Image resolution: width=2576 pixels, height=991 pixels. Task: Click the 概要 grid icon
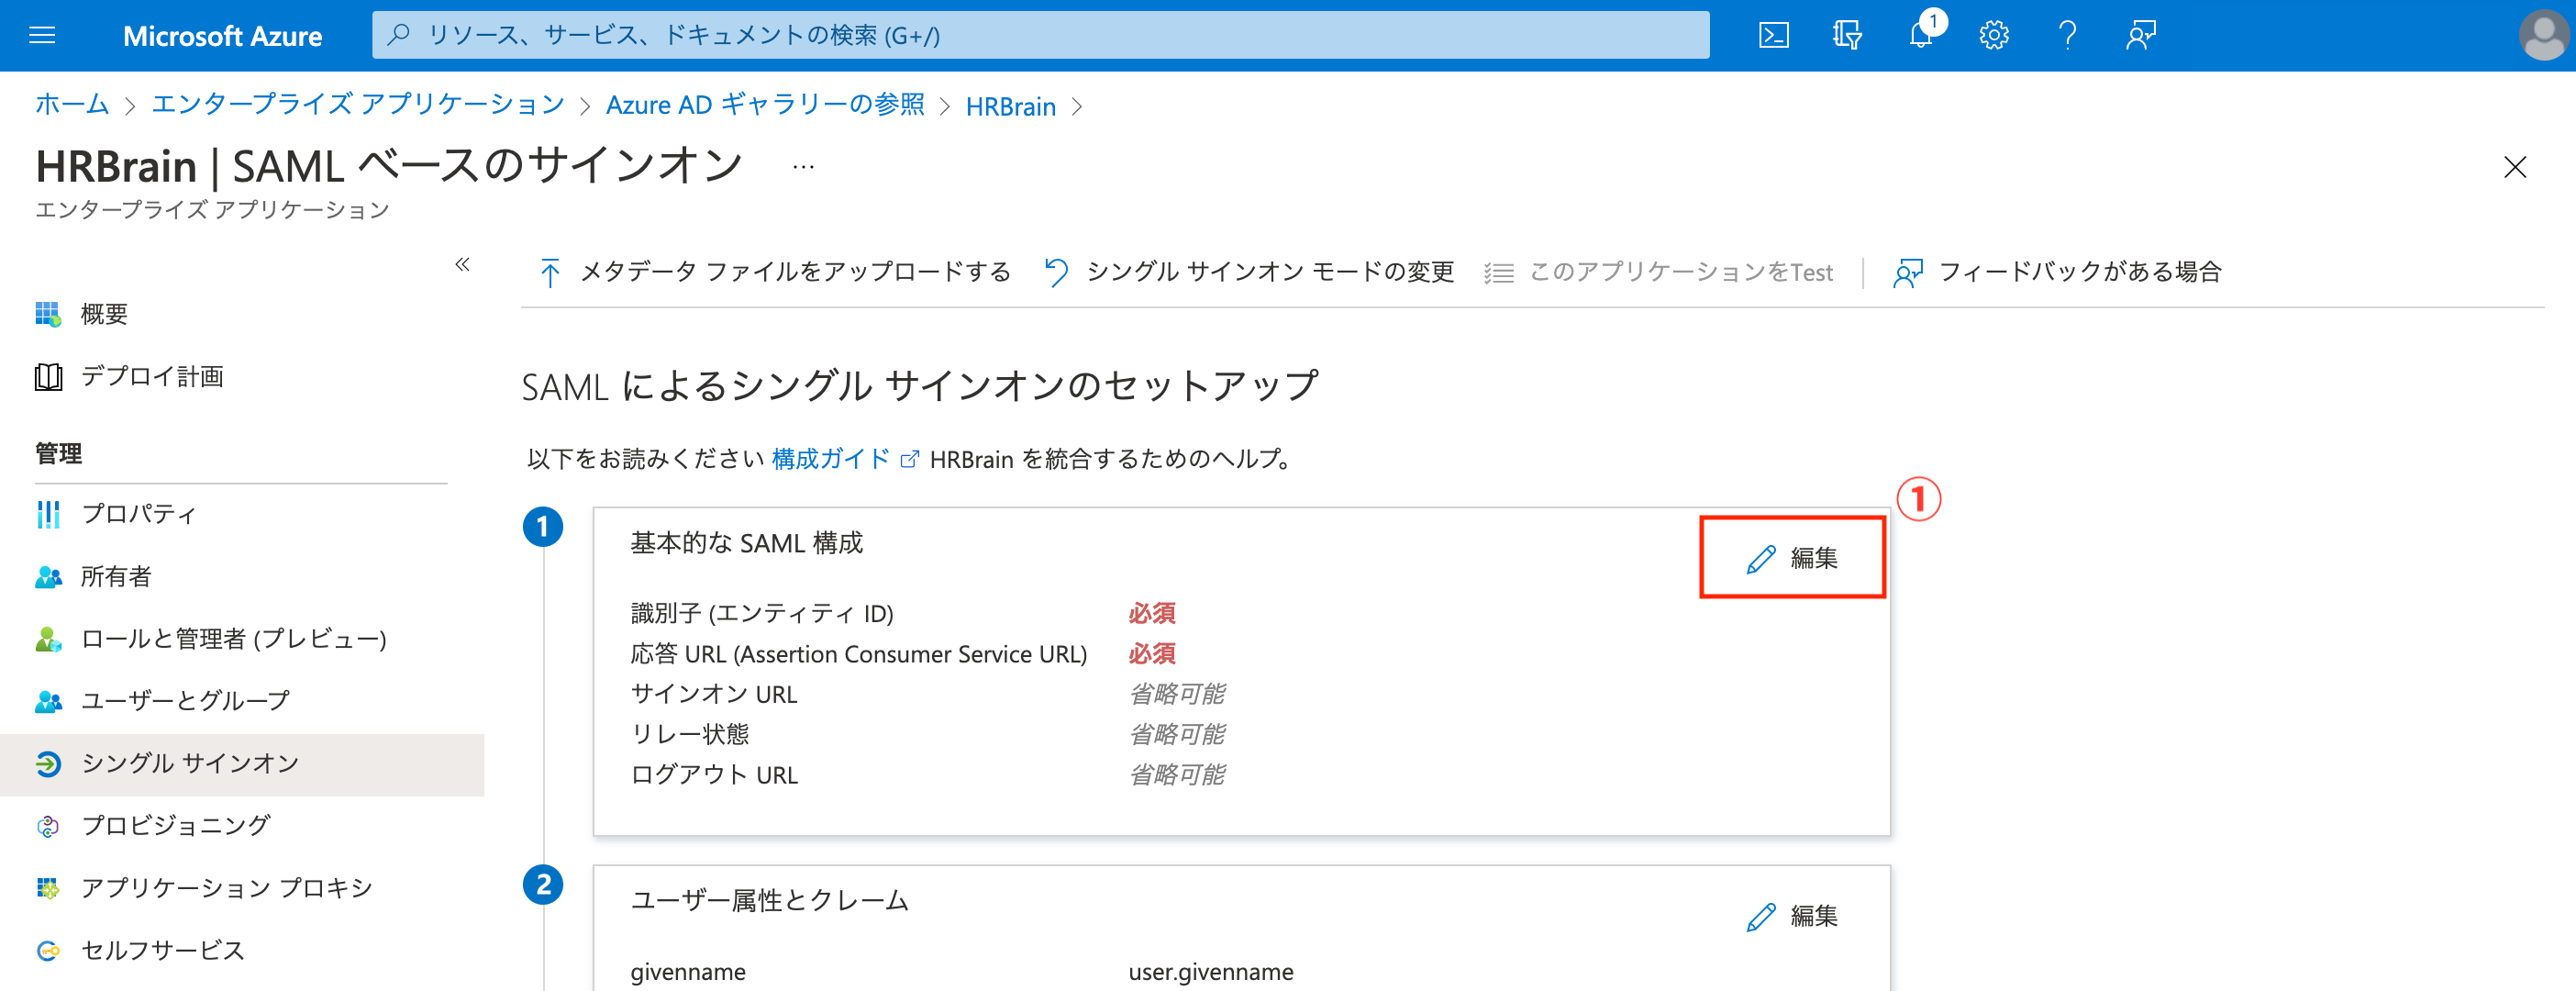pos(48,314)
